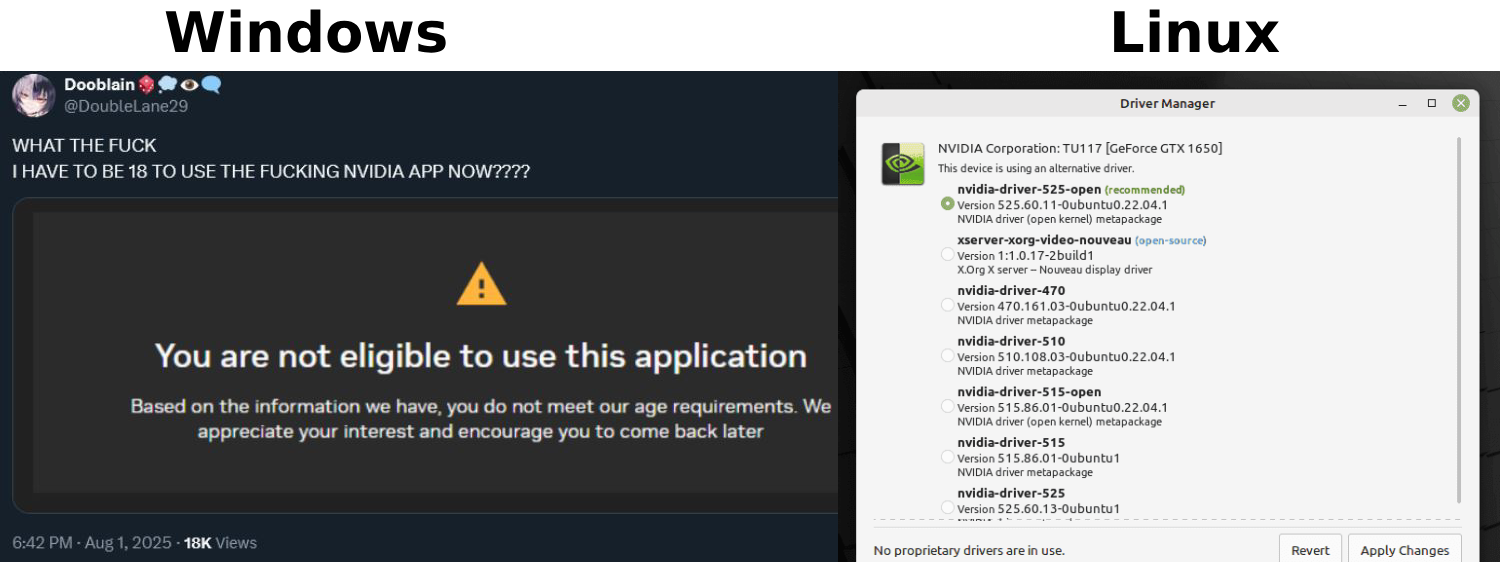Click the (open-source) label text
Screen dimensions: 1500x562
pyautogui.click(x=1171, y=240)
